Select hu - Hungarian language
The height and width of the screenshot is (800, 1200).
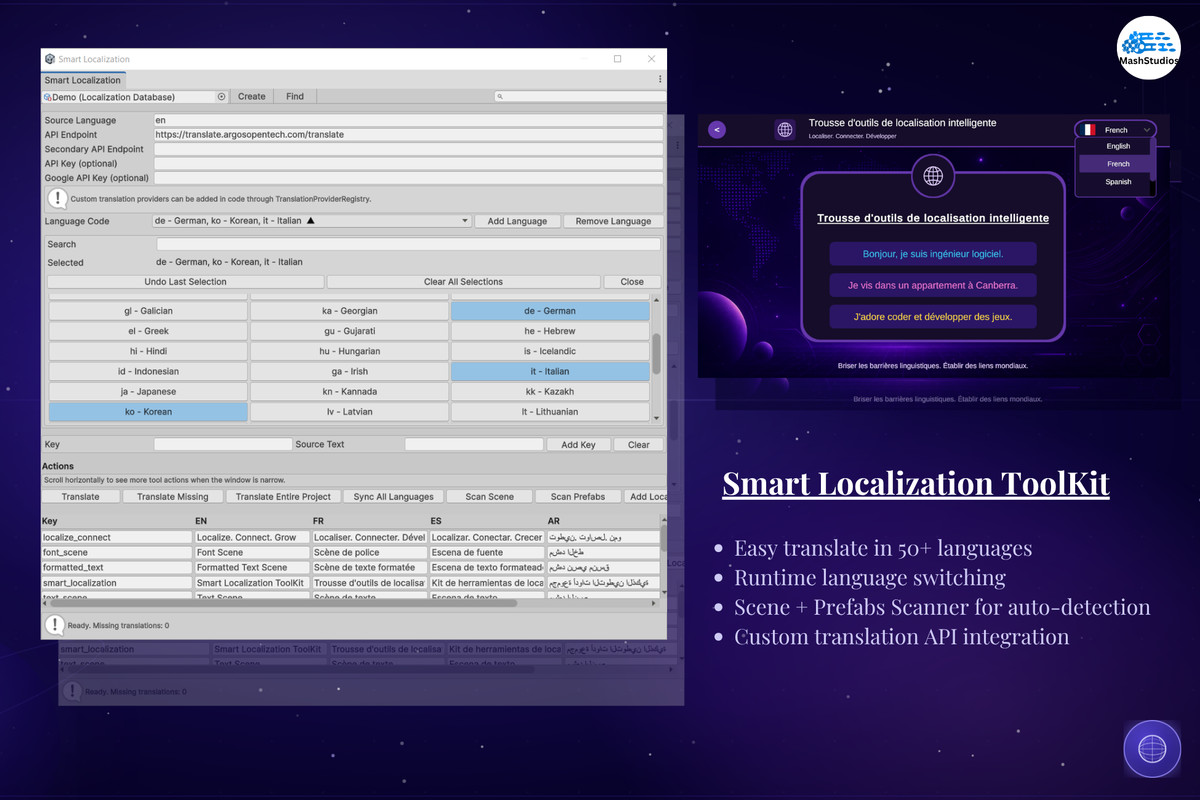(x=349, y=351)
